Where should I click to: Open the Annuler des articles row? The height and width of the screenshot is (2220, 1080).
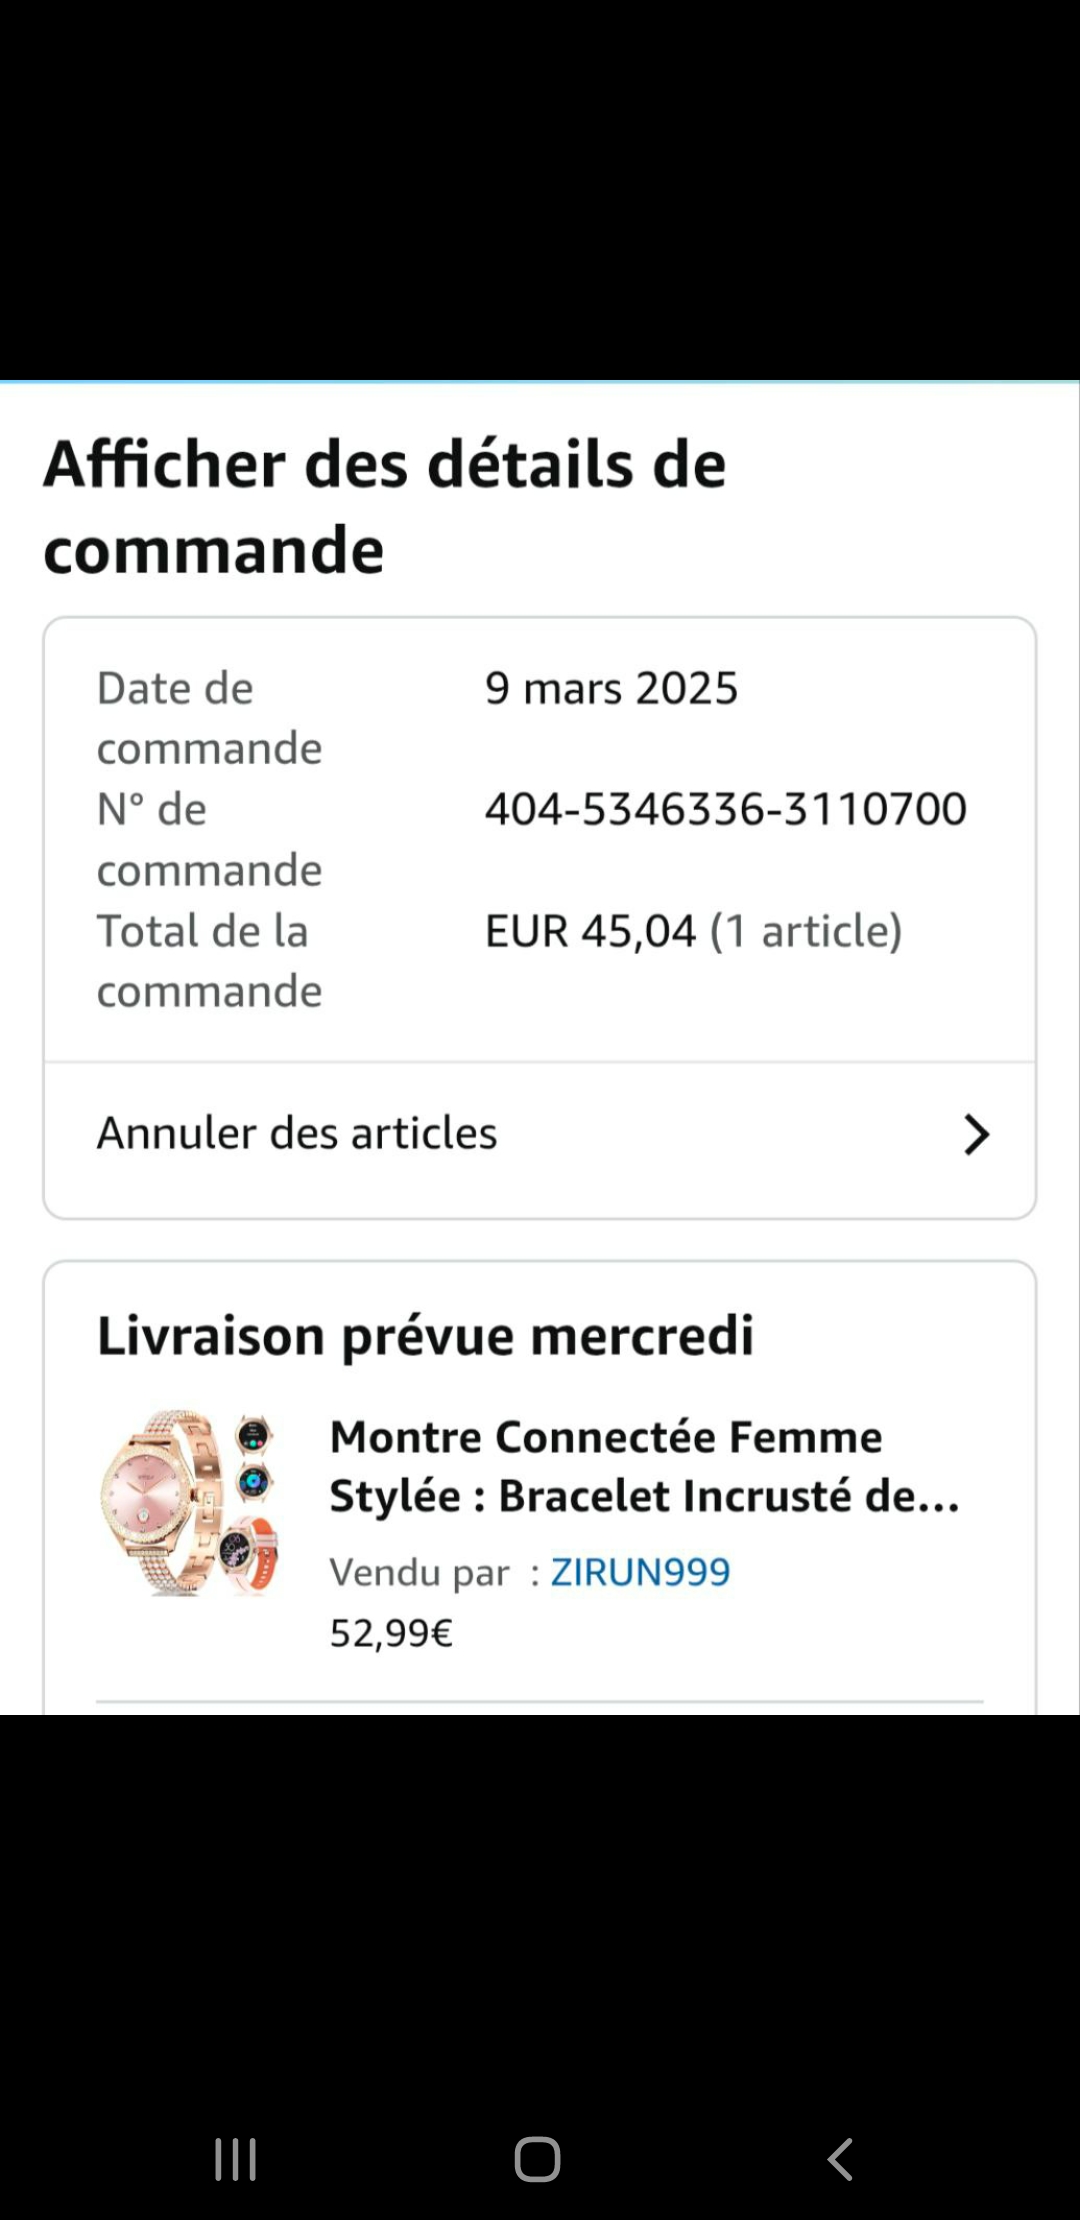[x=298, y=1134]
